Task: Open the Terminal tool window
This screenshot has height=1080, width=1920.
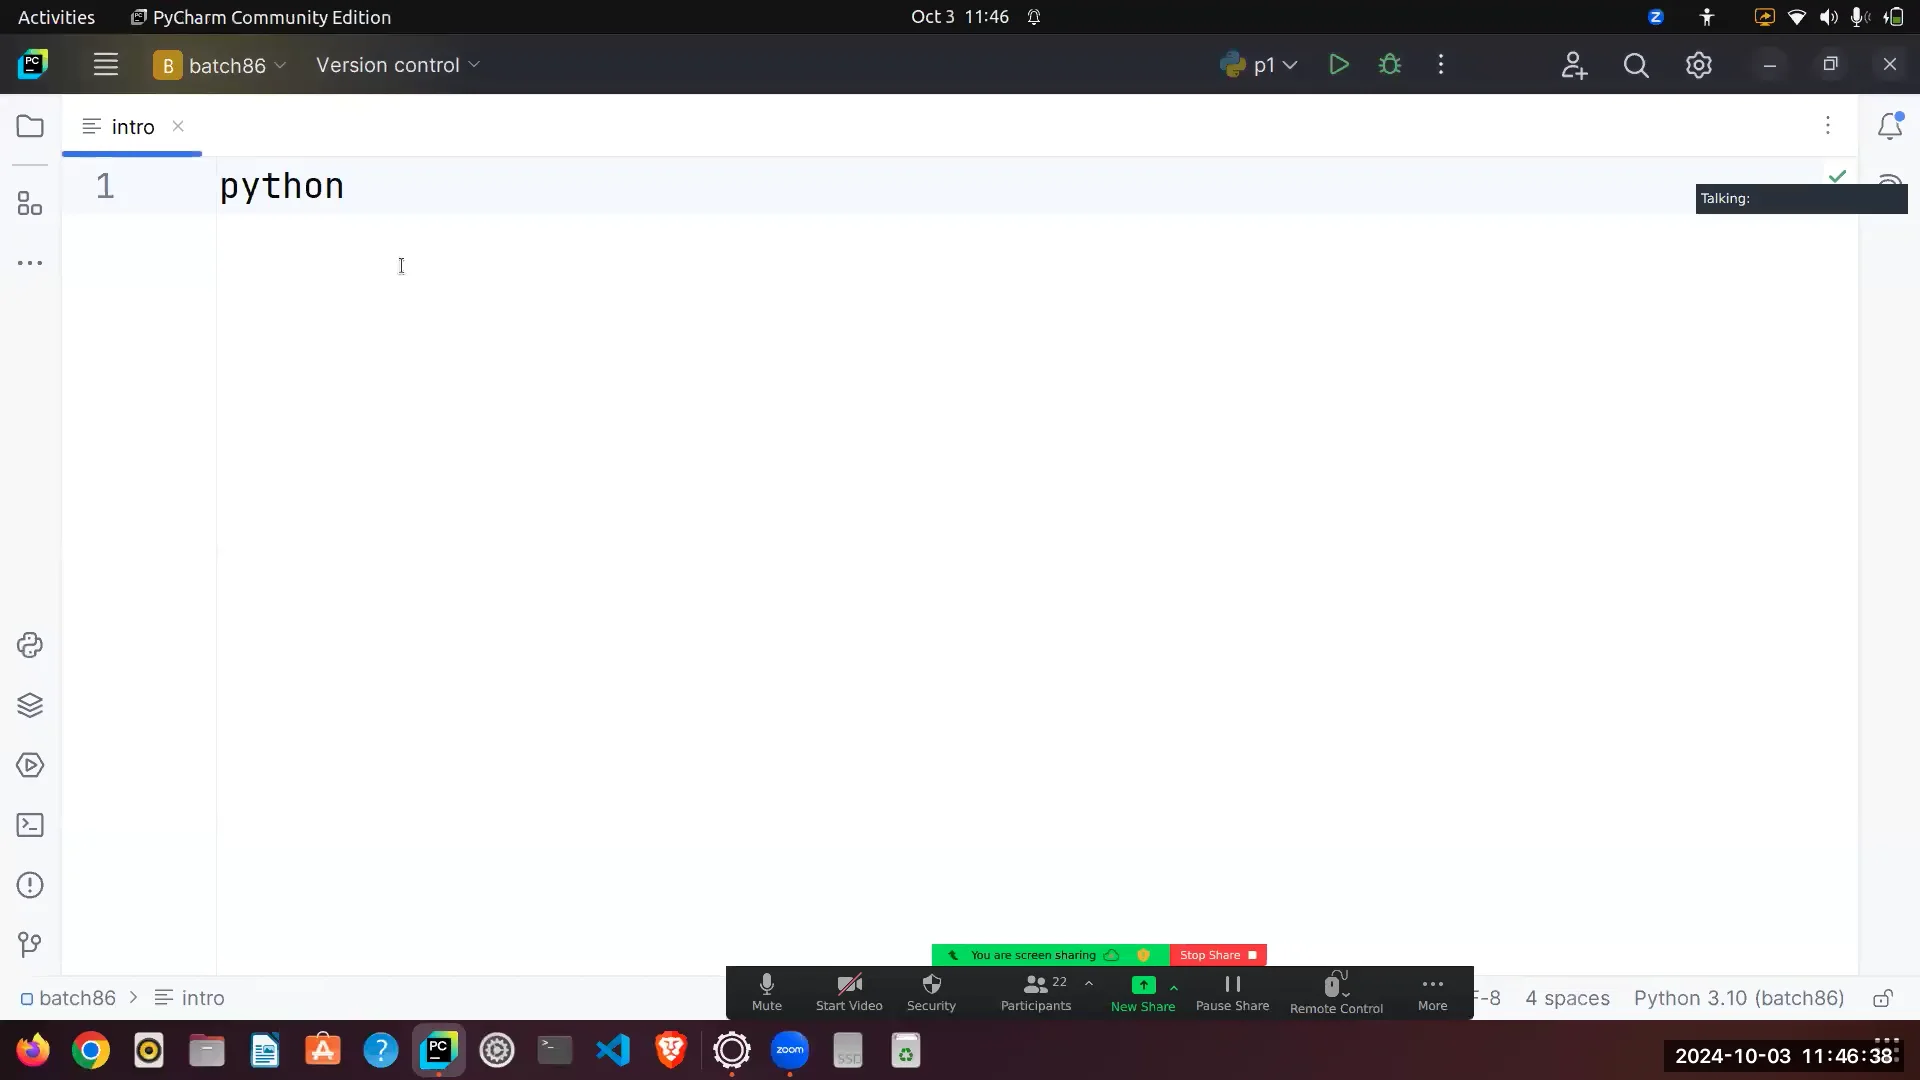Action: [x=30, y=824]
